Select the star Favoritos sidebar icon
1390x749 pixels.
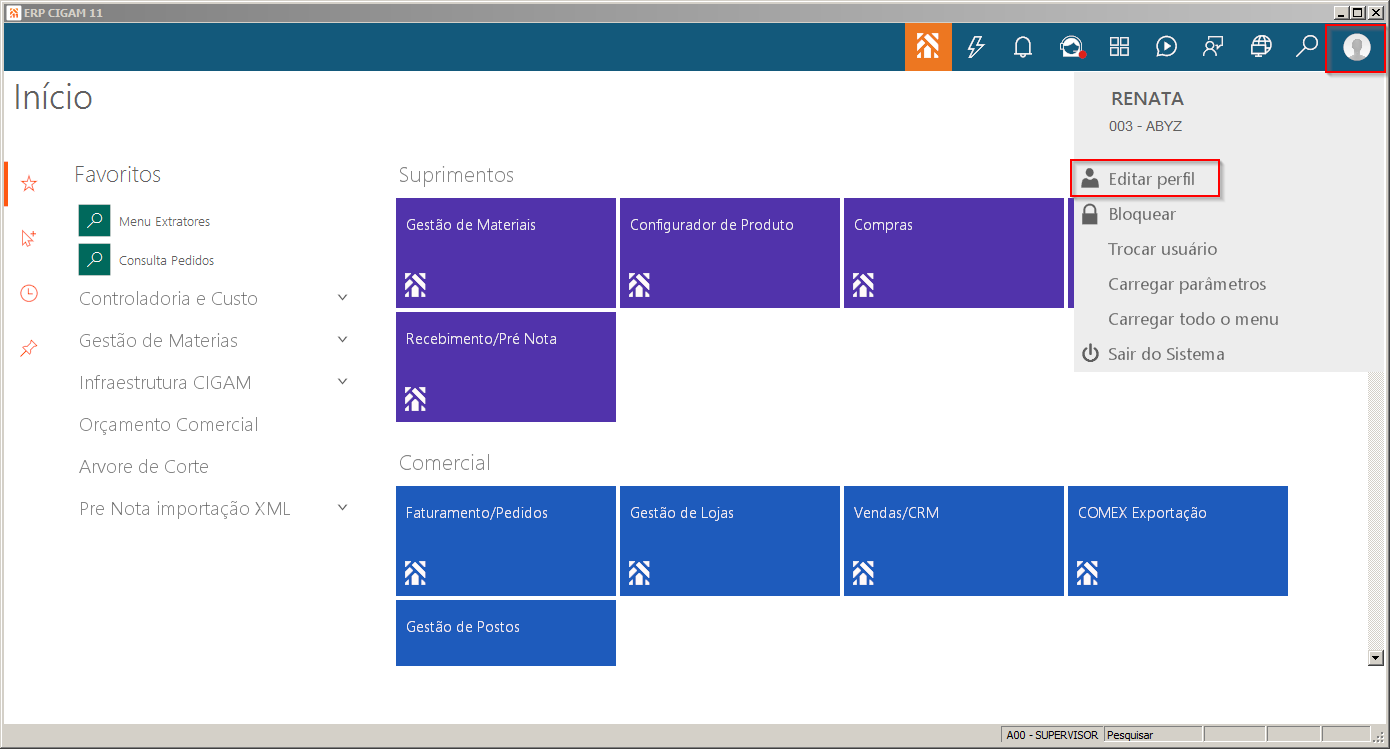(29, 183)
